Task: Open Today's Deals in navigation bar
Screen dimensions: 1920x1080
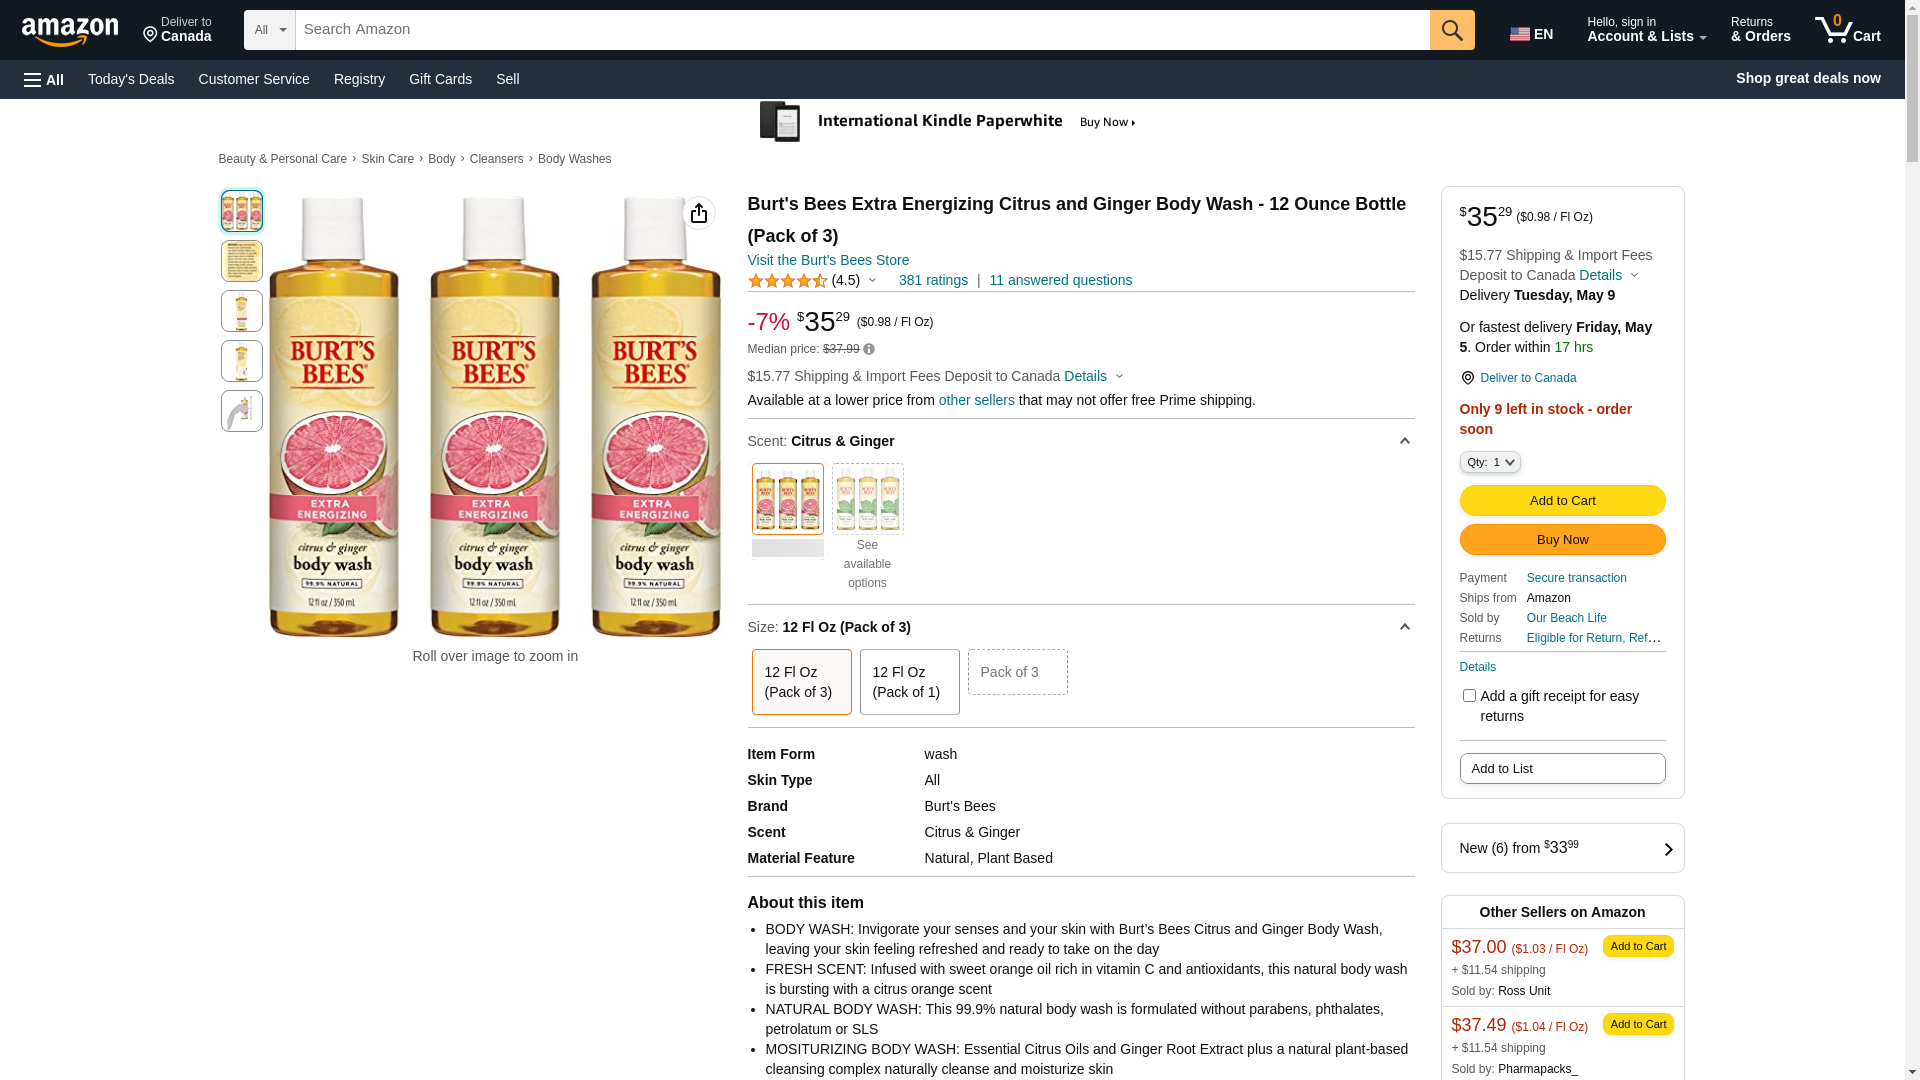Action: click(x=131, y=79)
